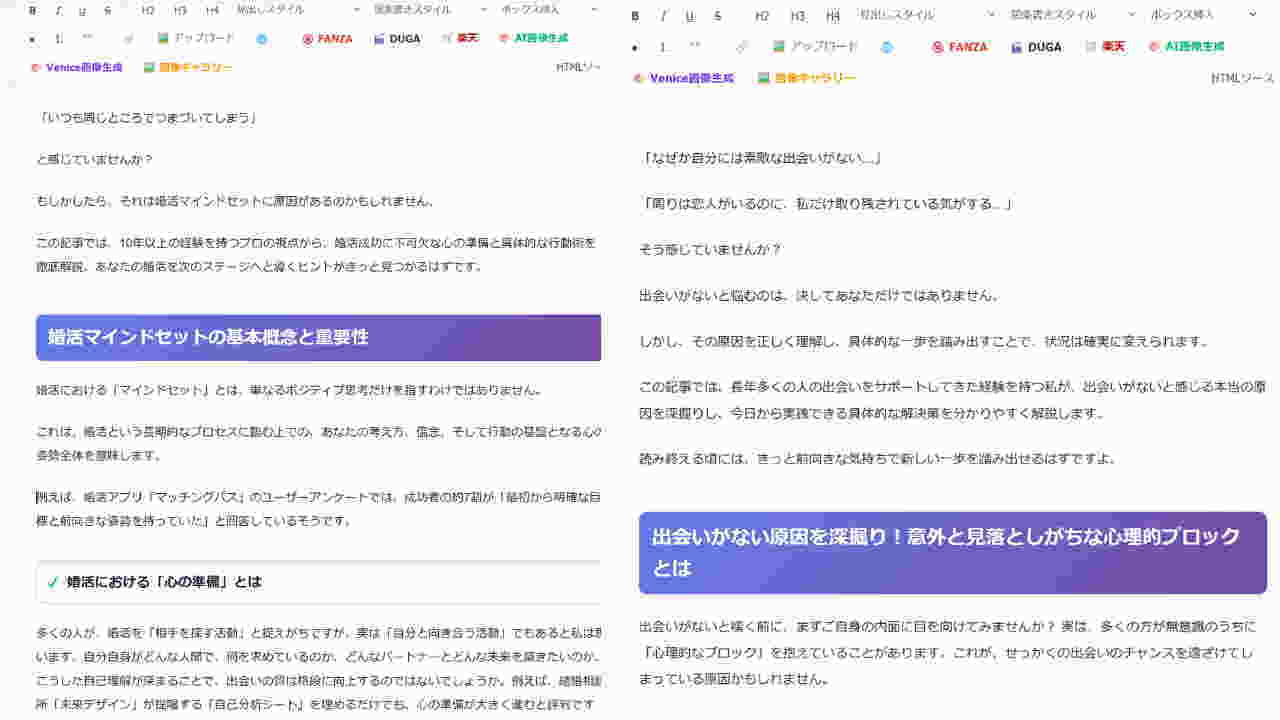Image resolution: width=1280 pixels, height=720 pixels.
Task: Toggle underline in the left editor toolbar
Action: (x=82, y=11)
